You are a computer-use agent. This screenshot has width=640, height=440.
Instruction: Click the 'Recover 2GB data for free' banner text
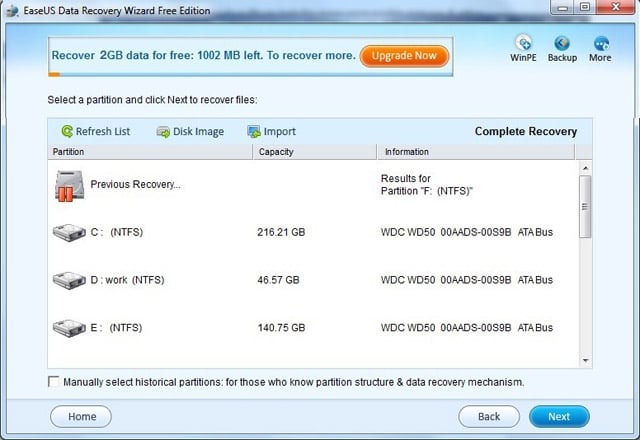click(204, 56)
